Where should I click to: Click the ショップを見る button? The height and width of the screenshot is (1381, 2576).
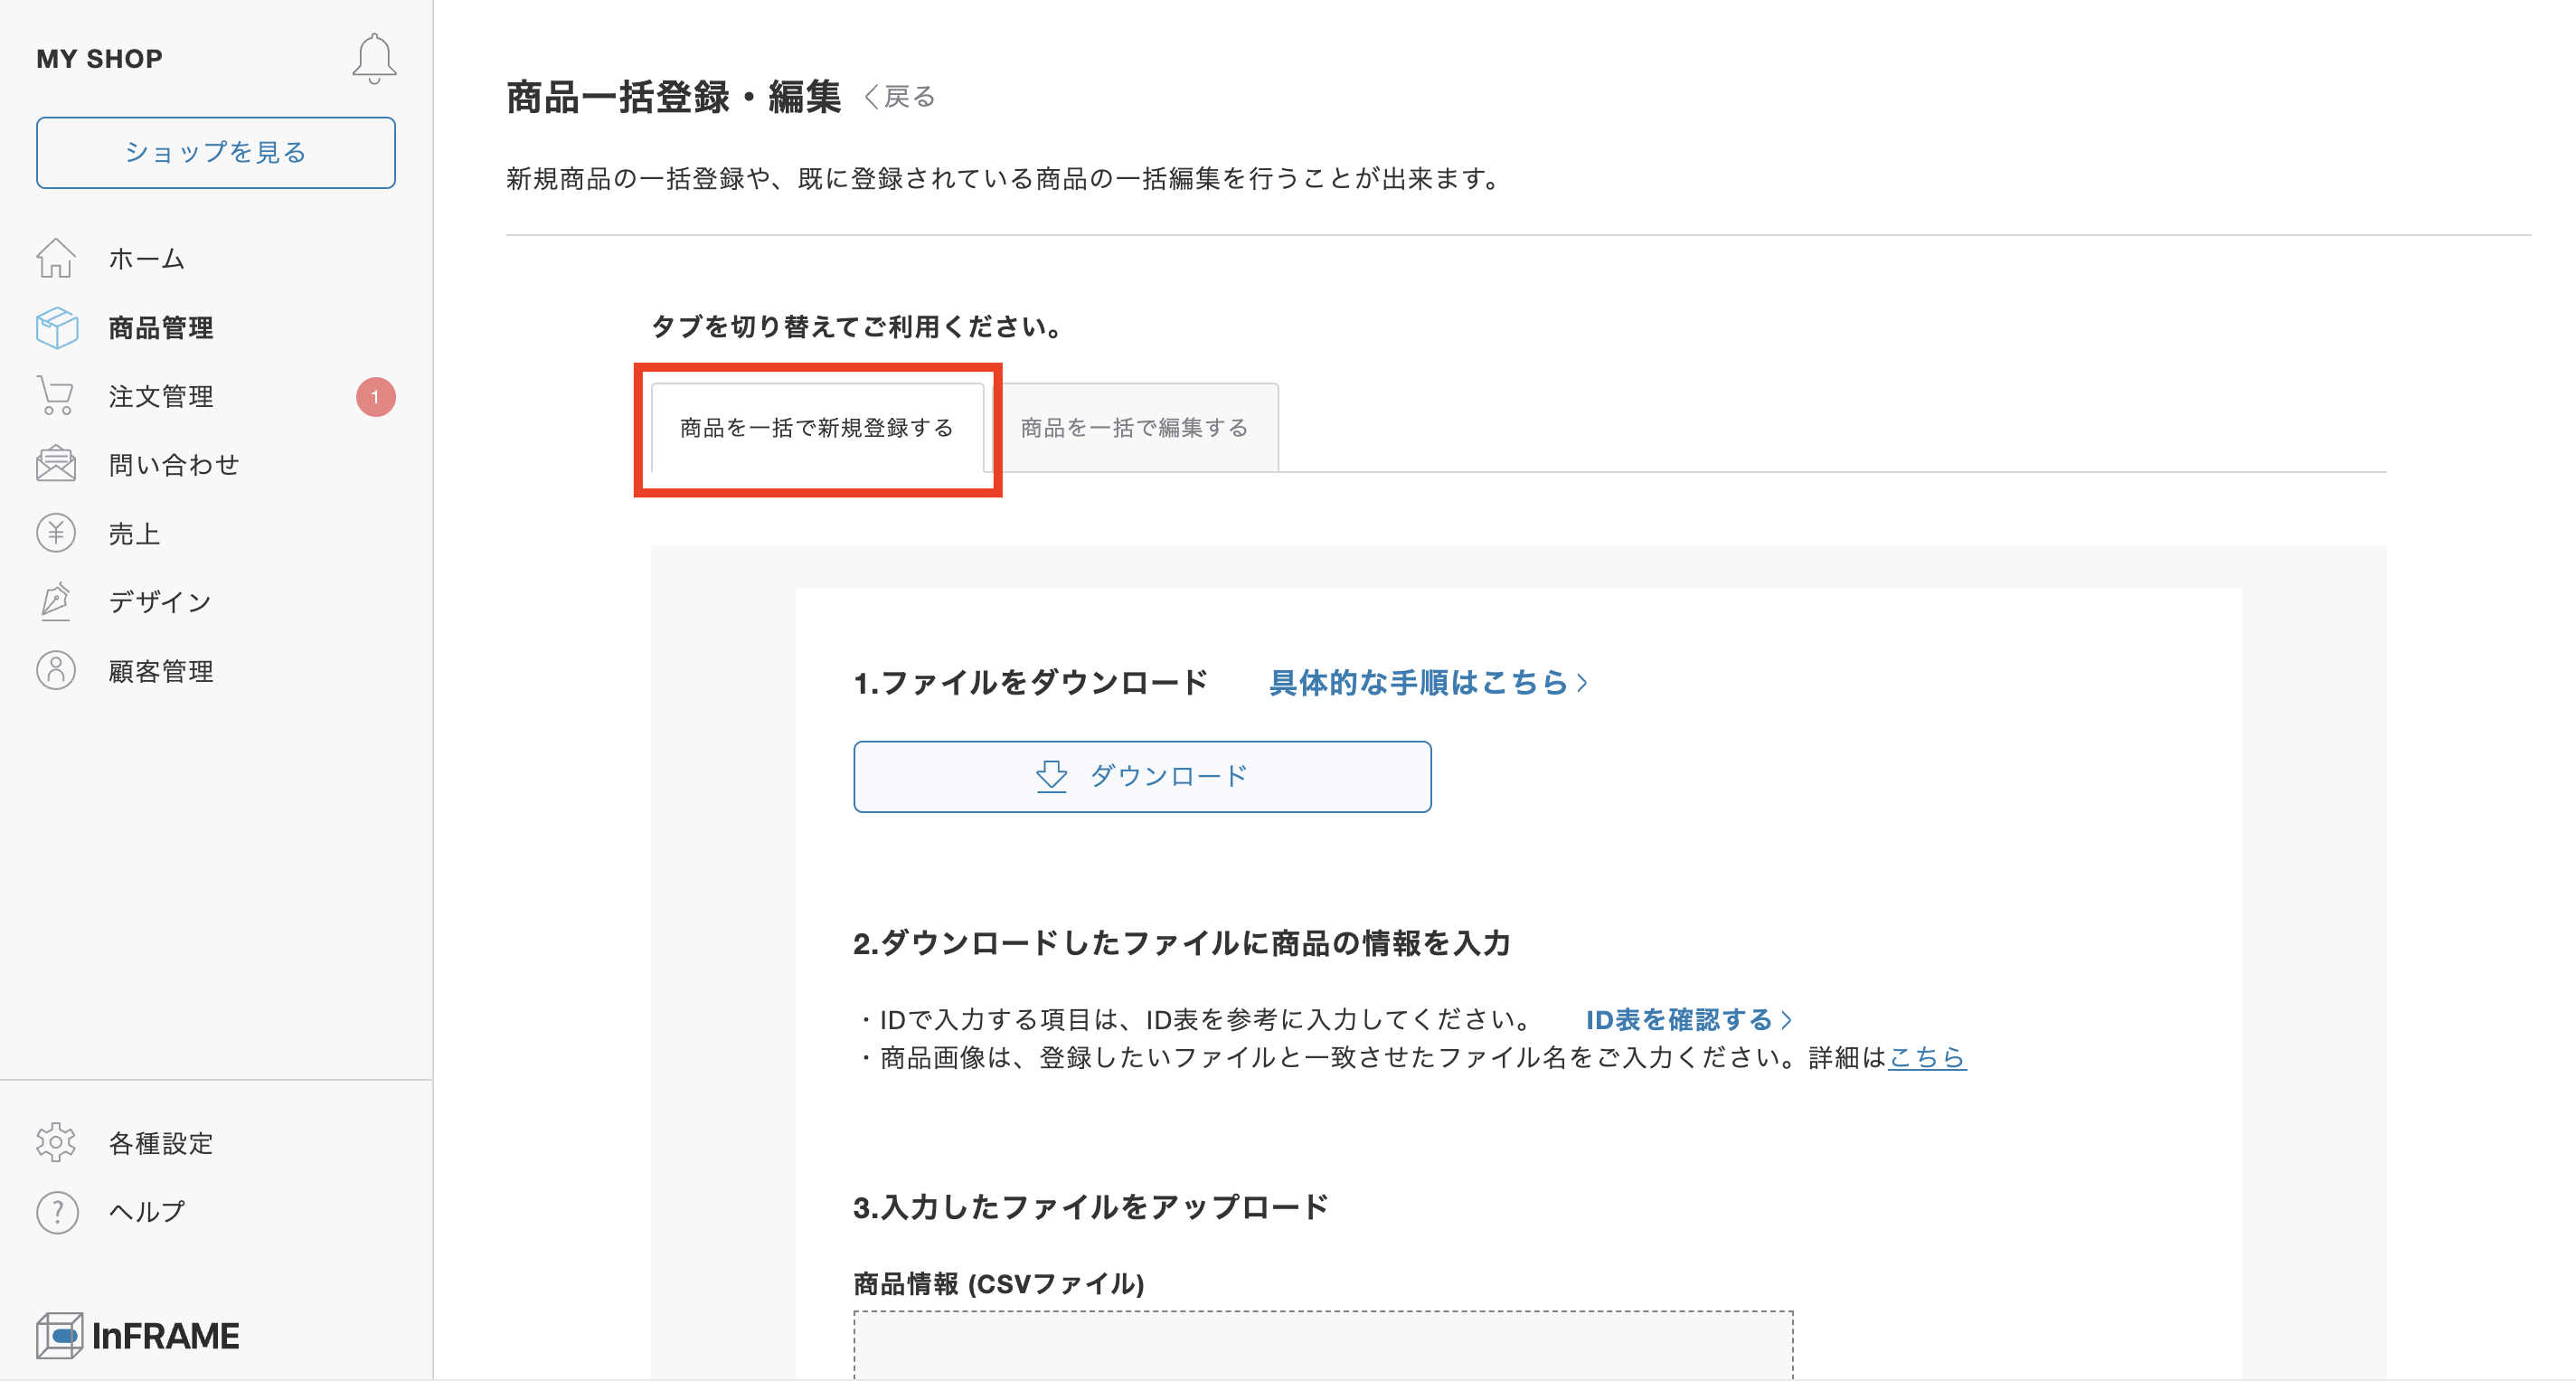[215, 152]
